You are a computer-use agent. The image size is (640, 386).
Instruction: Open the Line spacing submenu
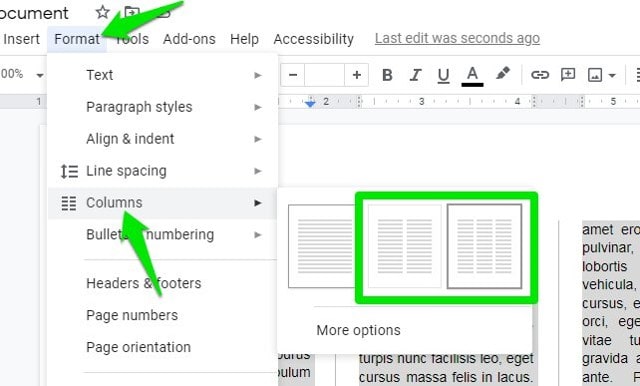tap(162, 171)
